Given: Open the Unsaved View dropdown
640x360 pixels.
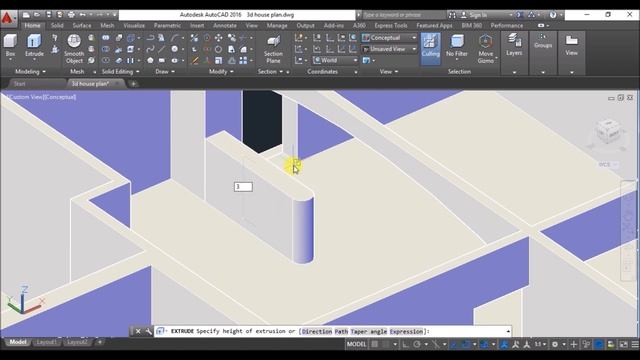Looking at the screenshot, I should (x=389, y=49).
